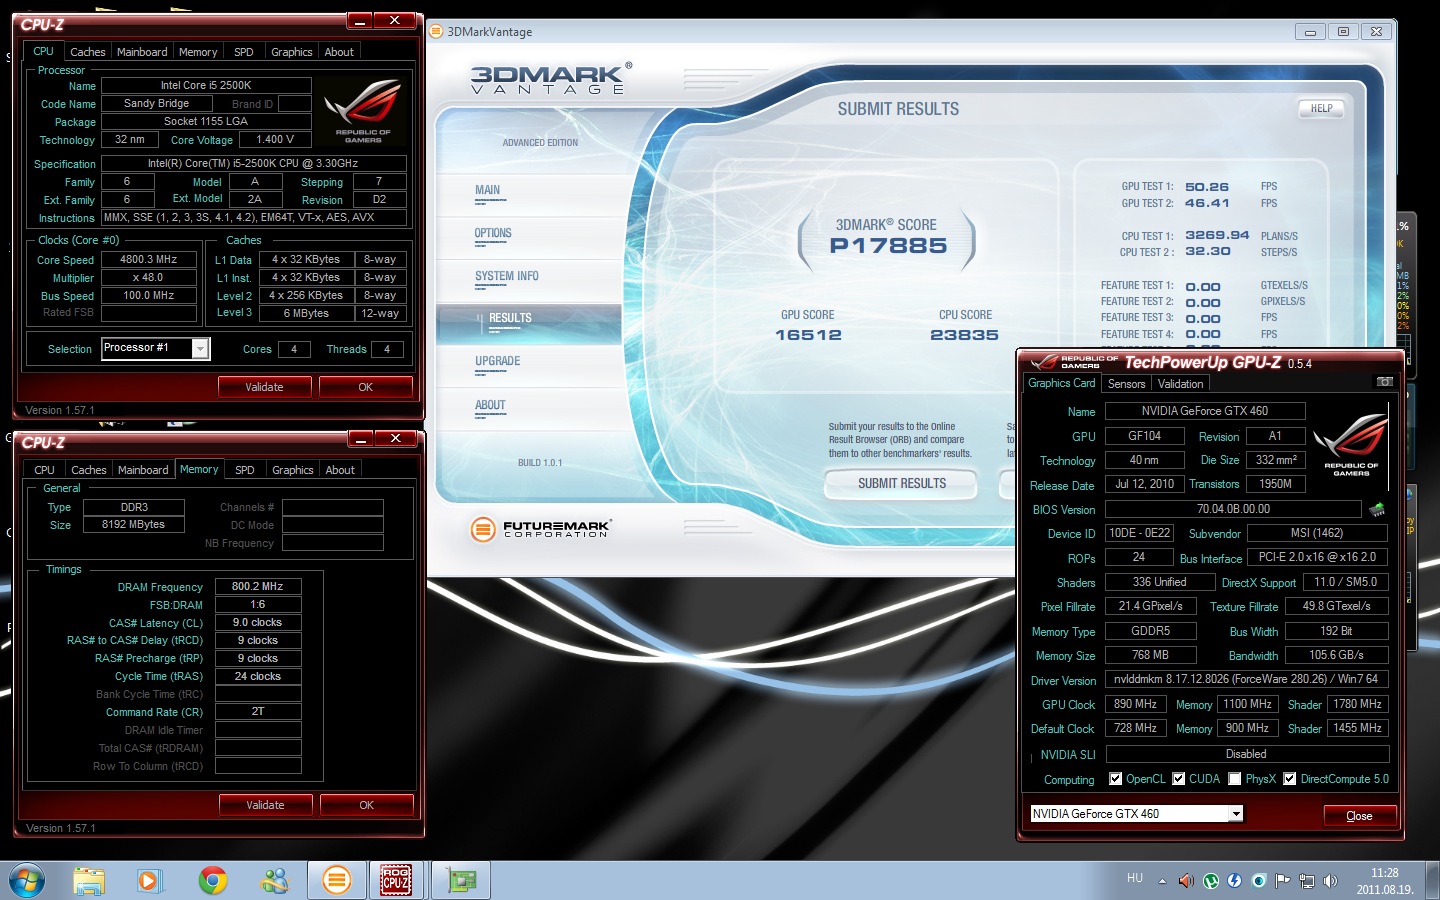Open Windows Explorer from the taskbar
This screenshot has width=1440, height=900.
tap(89, 881)
